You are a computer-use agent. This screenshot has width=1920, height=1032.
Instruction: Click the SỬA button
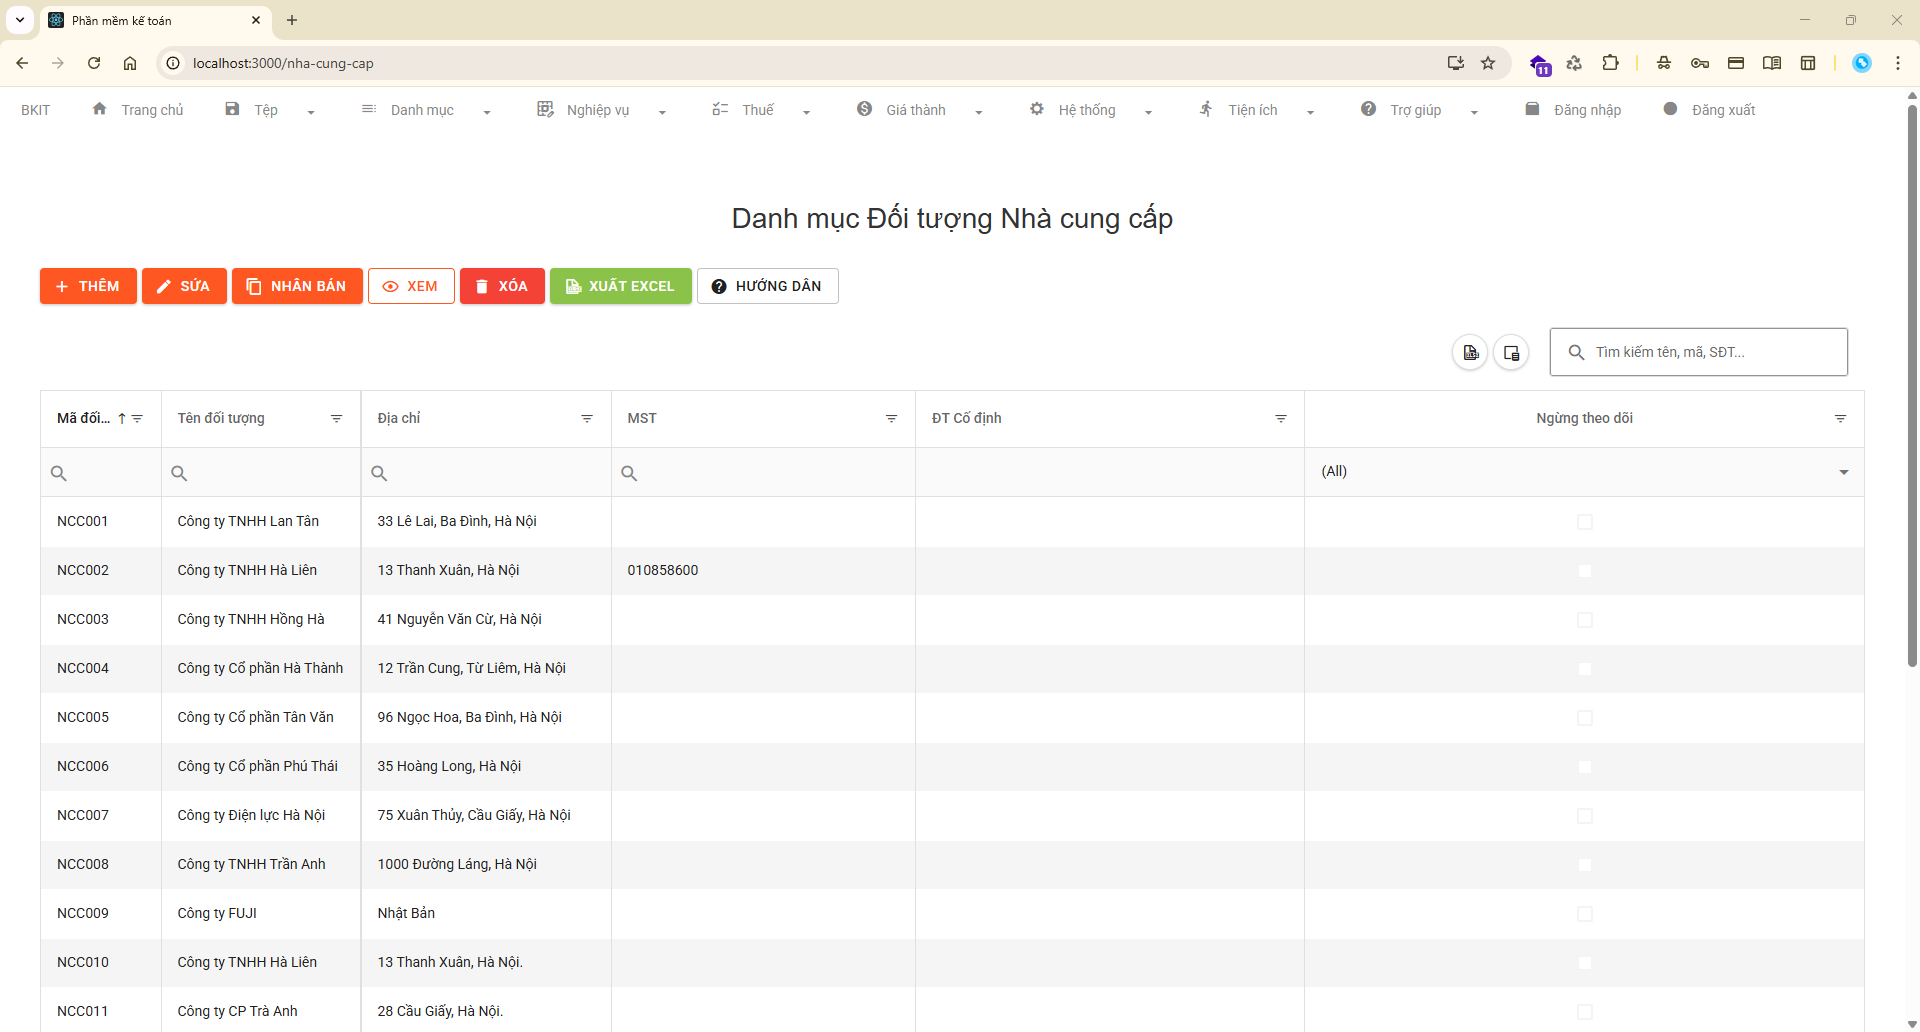tap(184, 286)
